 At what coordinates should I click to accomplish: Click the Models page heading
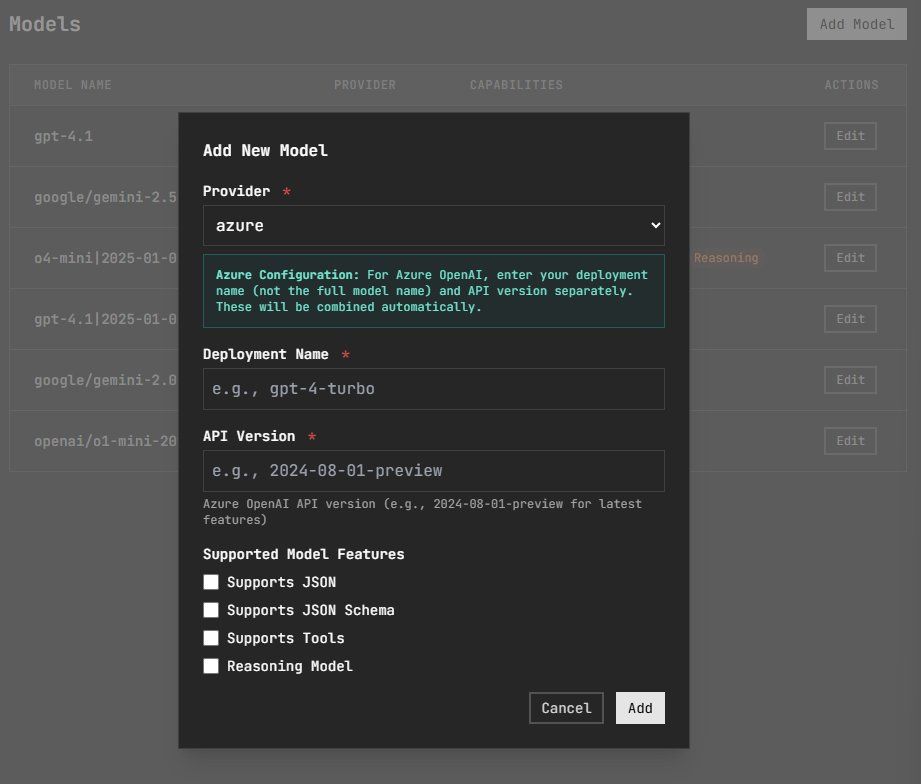coord(45,24)
